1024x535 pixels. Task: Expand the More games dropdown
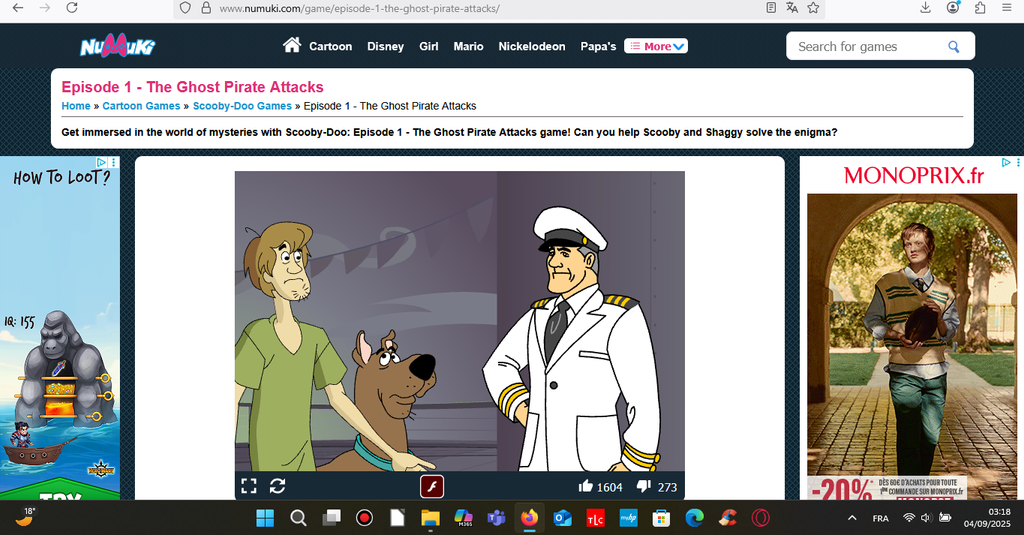coord(656,46)
